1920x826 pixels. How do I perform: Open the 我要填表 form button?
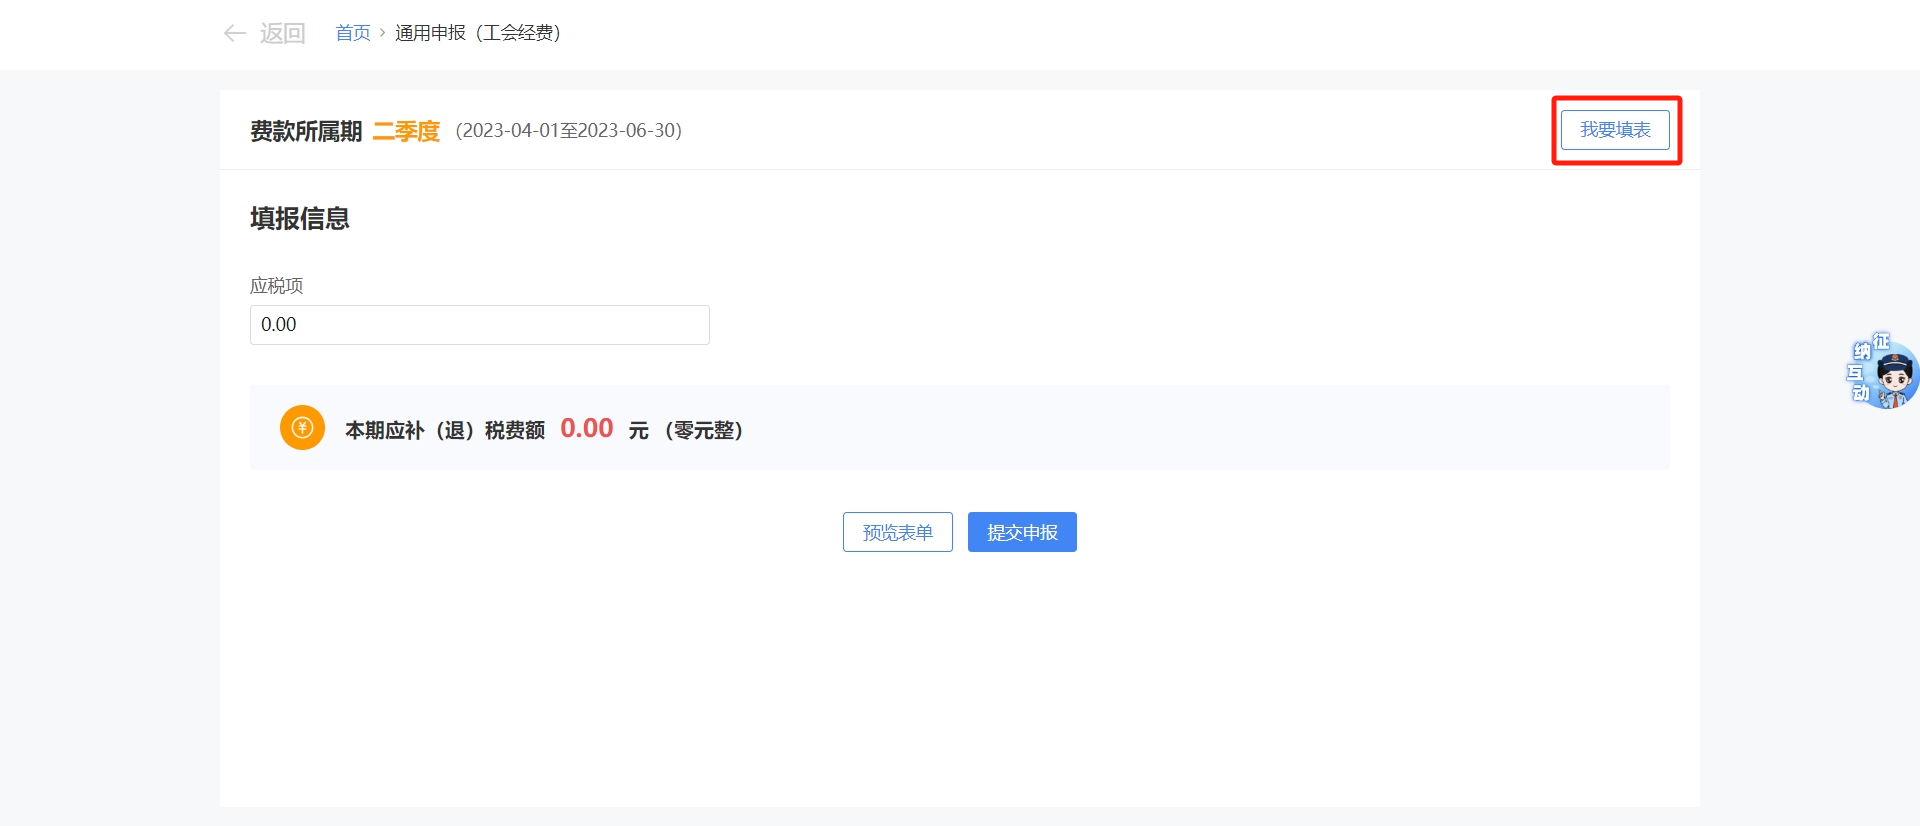point(1615,130)
